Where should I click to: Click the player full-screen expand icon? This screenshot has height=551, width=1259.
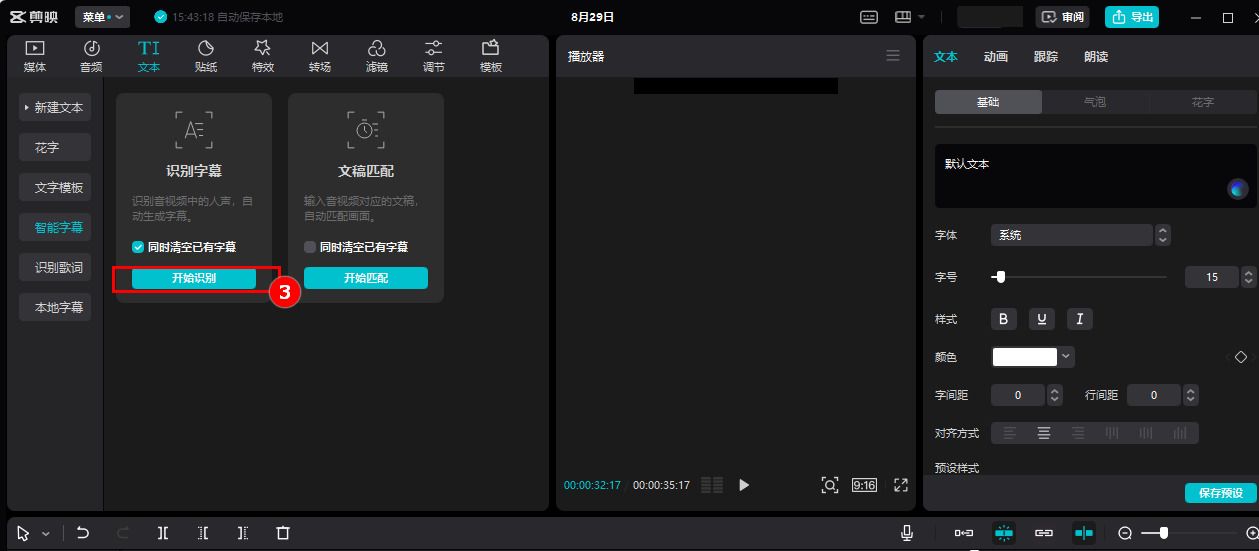[901, 485]
